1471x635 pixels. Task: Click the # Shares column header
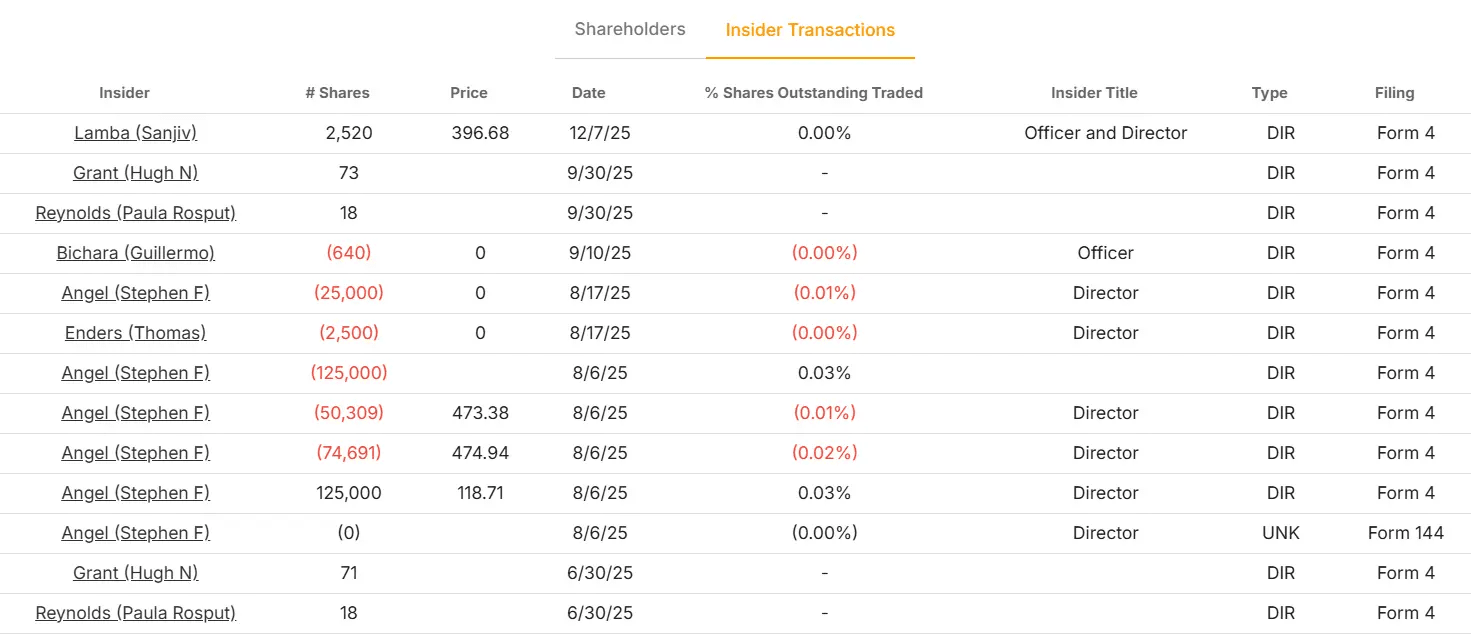pyautogui.click(x=337, y=93)
